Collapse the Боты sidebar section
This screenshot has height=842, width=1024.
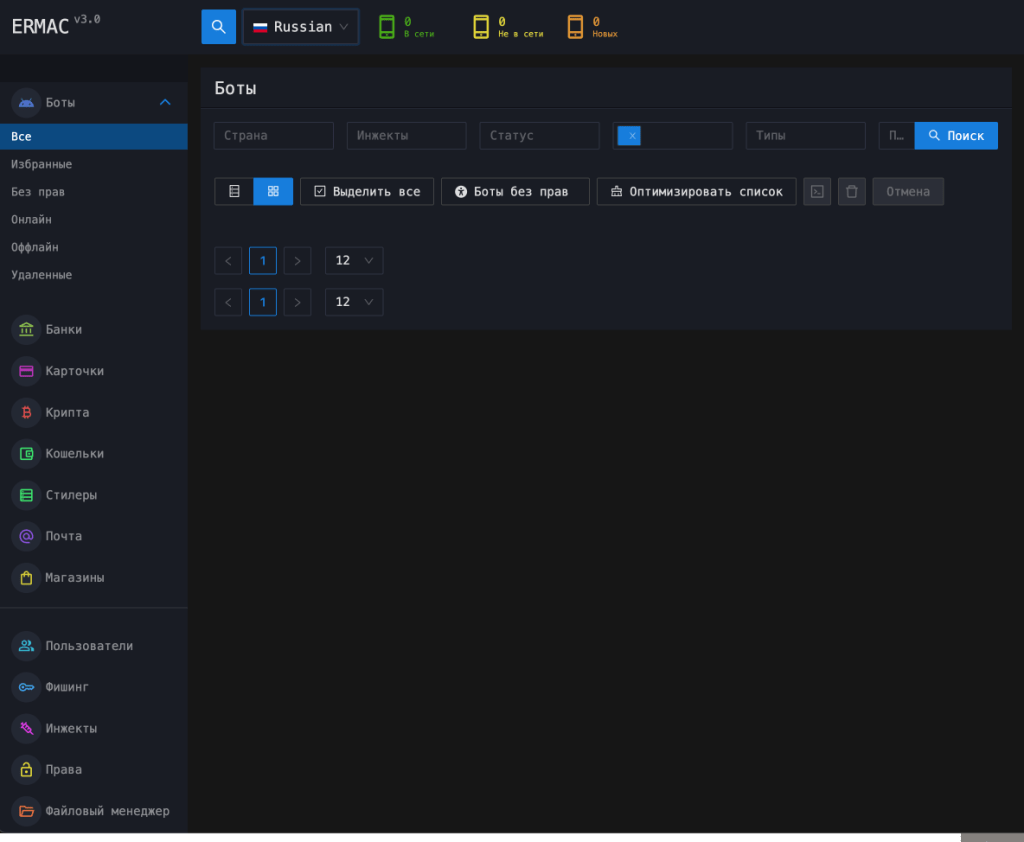[165, 102]
